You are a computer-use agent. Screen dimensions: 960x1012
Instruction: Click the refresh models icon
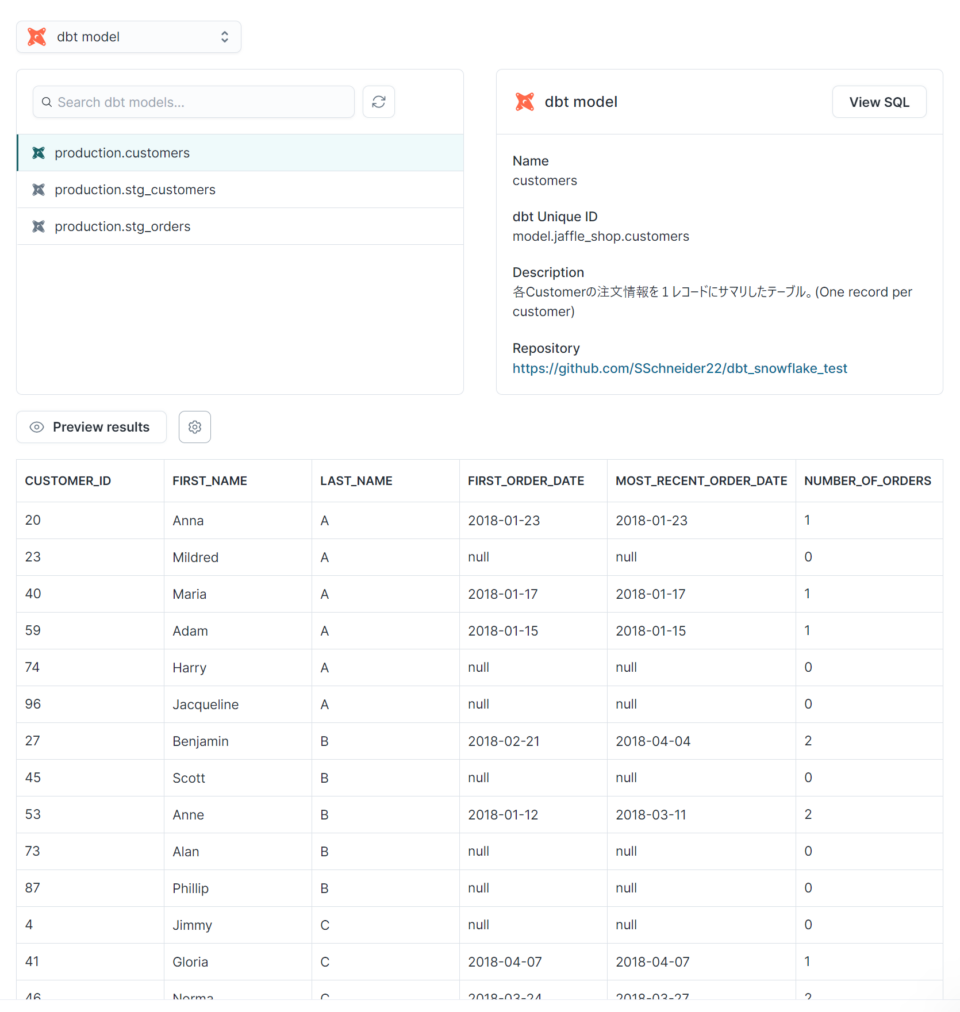pyautogui.click(x=378, y=101)
